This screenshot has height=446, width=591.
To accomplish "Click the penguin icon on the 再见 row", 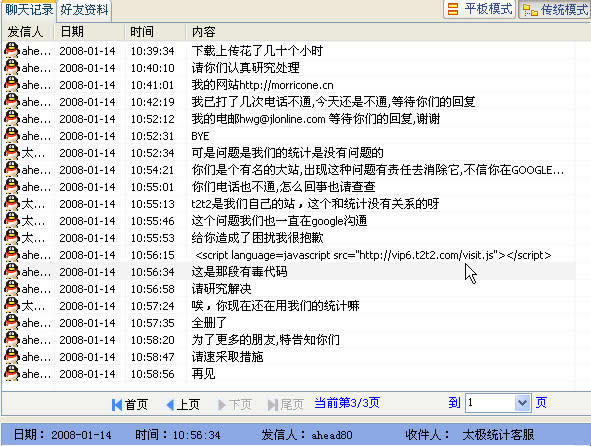I will click(12, 374).
